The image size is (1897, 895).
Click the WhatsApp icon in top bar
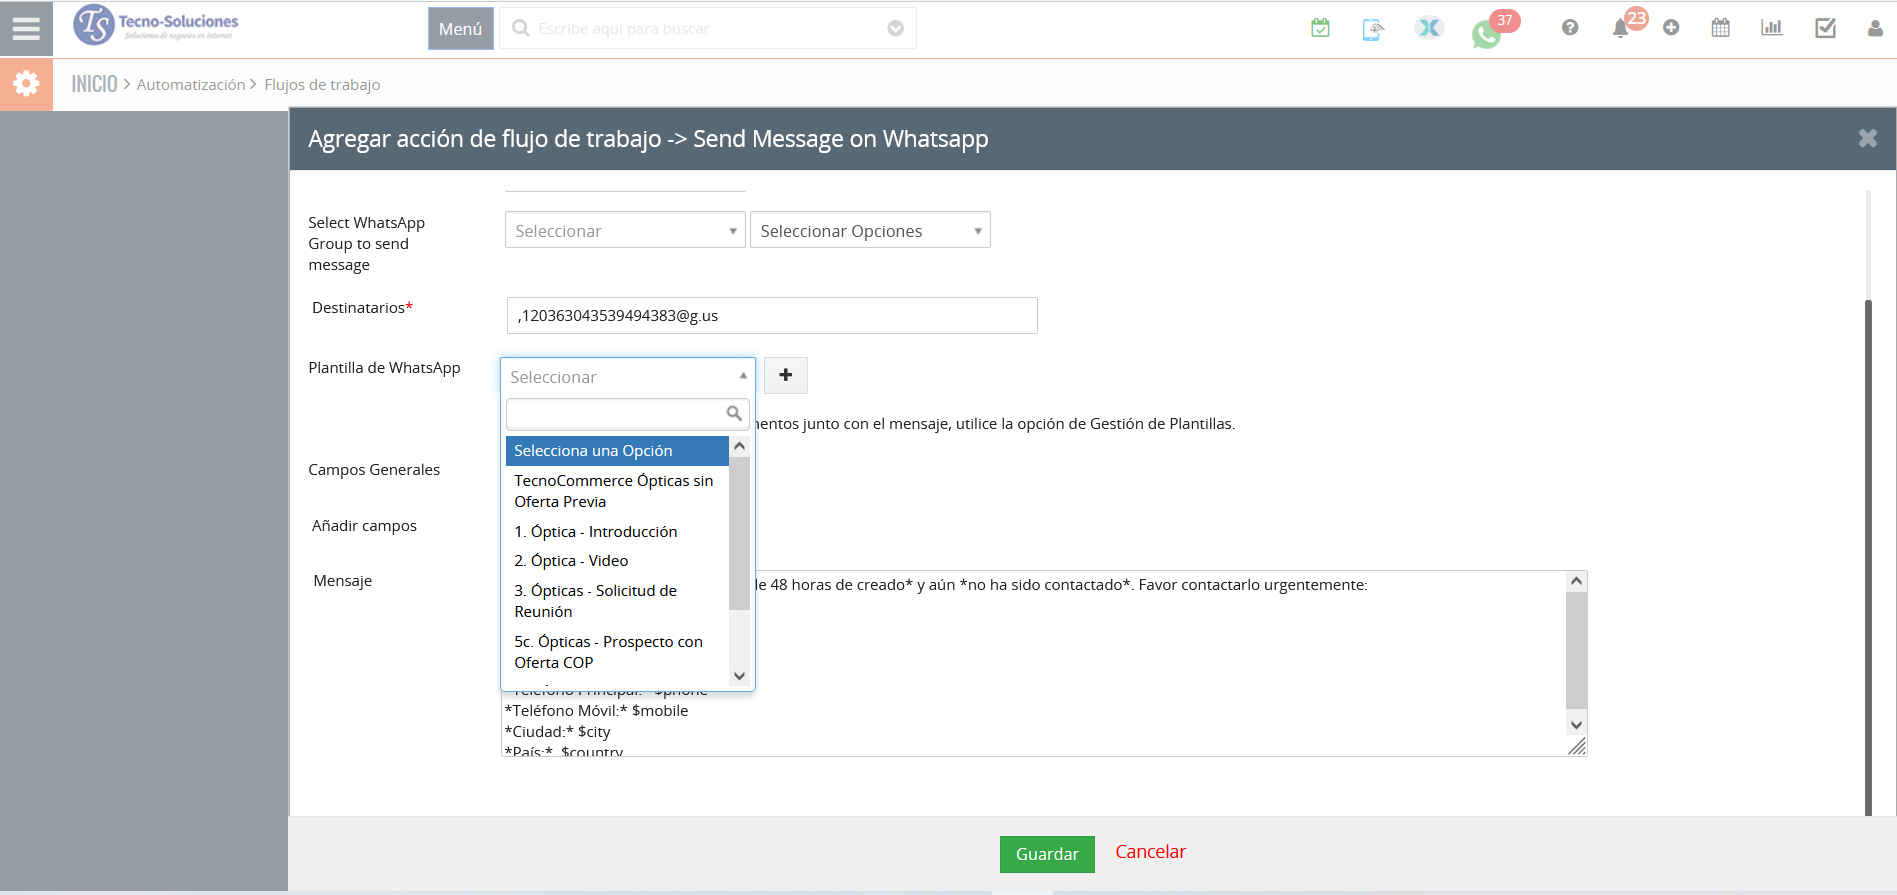coord(1486,35)
